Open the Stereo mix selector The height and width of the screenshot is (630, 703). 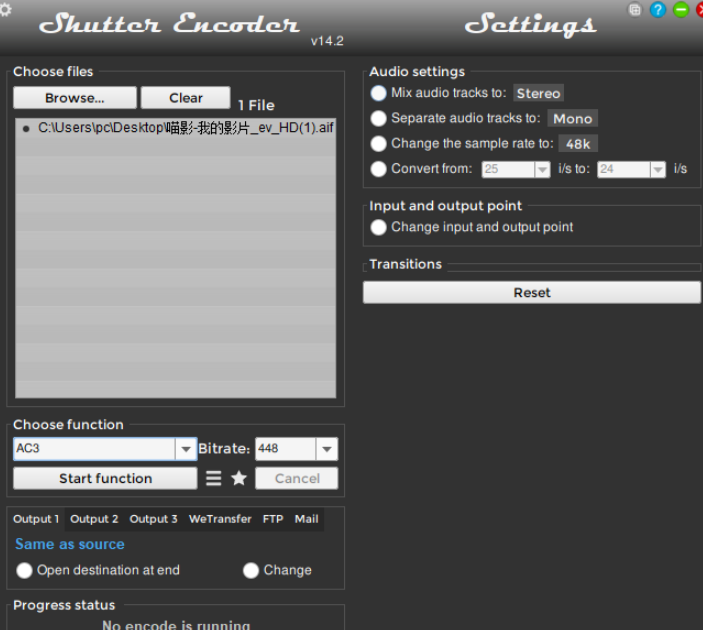538,93
